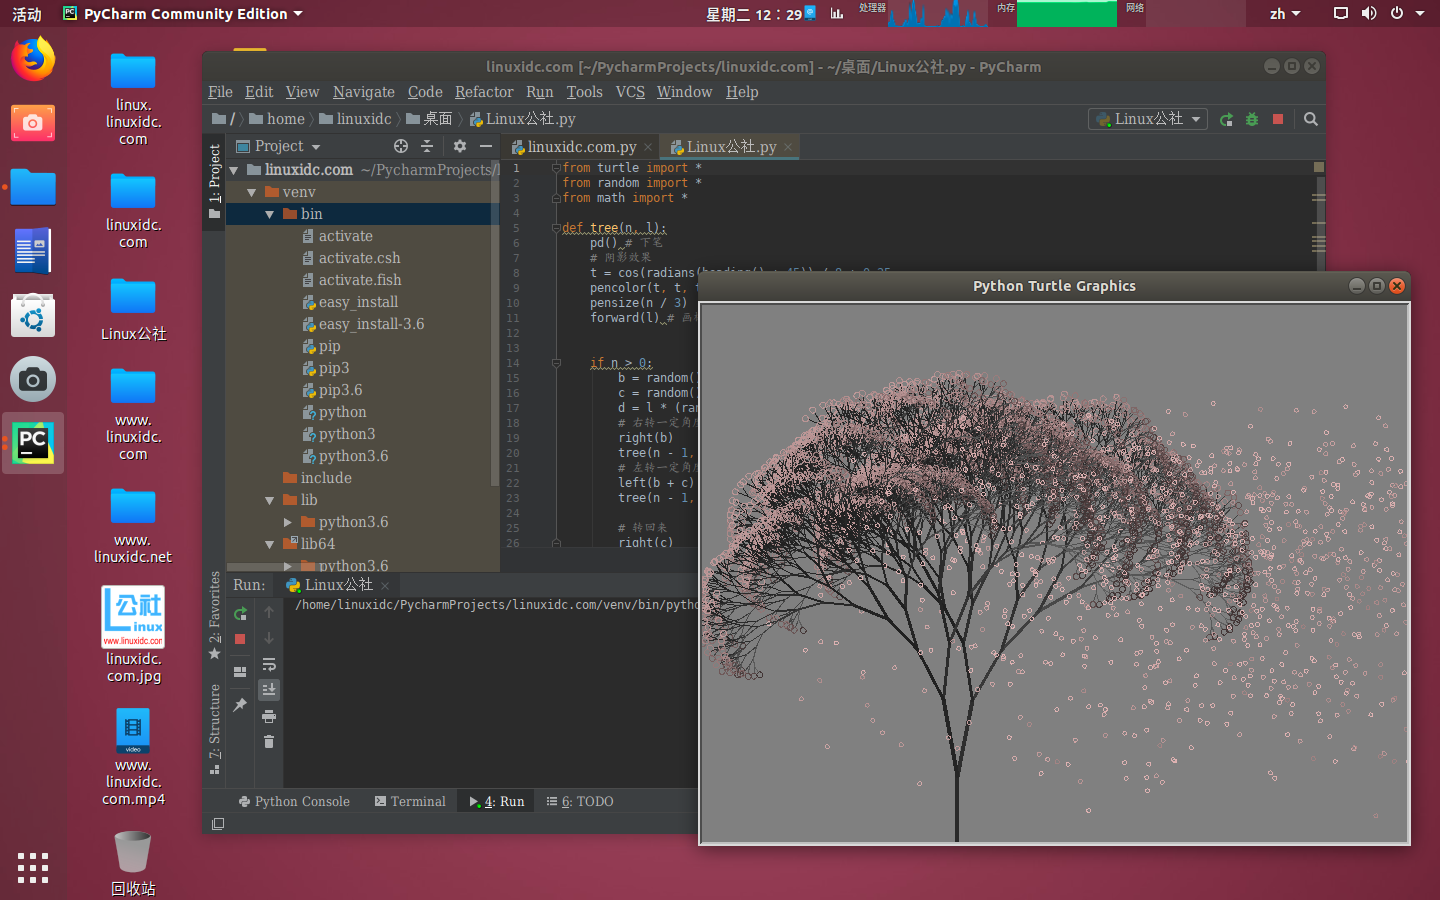This screenshot has height=900, width=1440.
Task: Collapse the venv folder in project tree
Action: 252,192
